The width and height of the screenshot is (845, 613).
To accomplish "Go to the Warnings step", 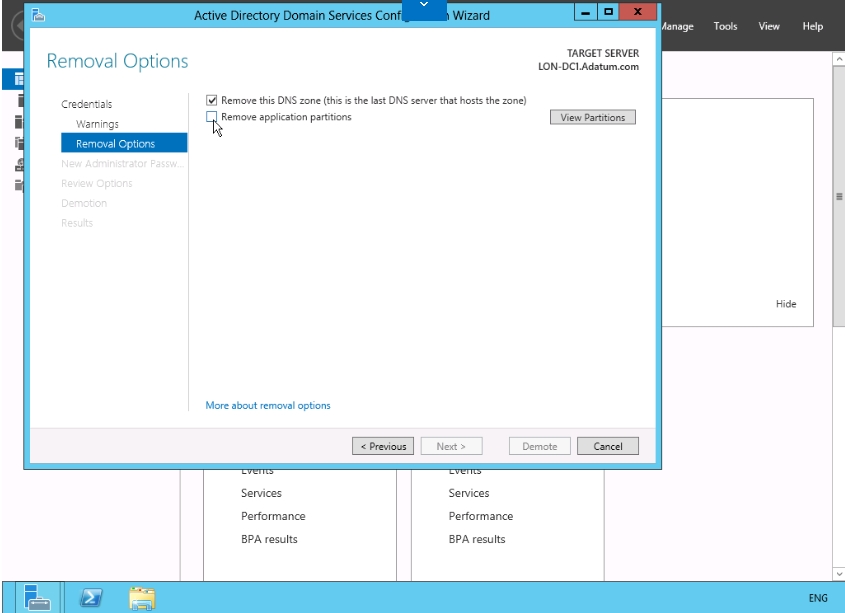I will coord(97,124).
